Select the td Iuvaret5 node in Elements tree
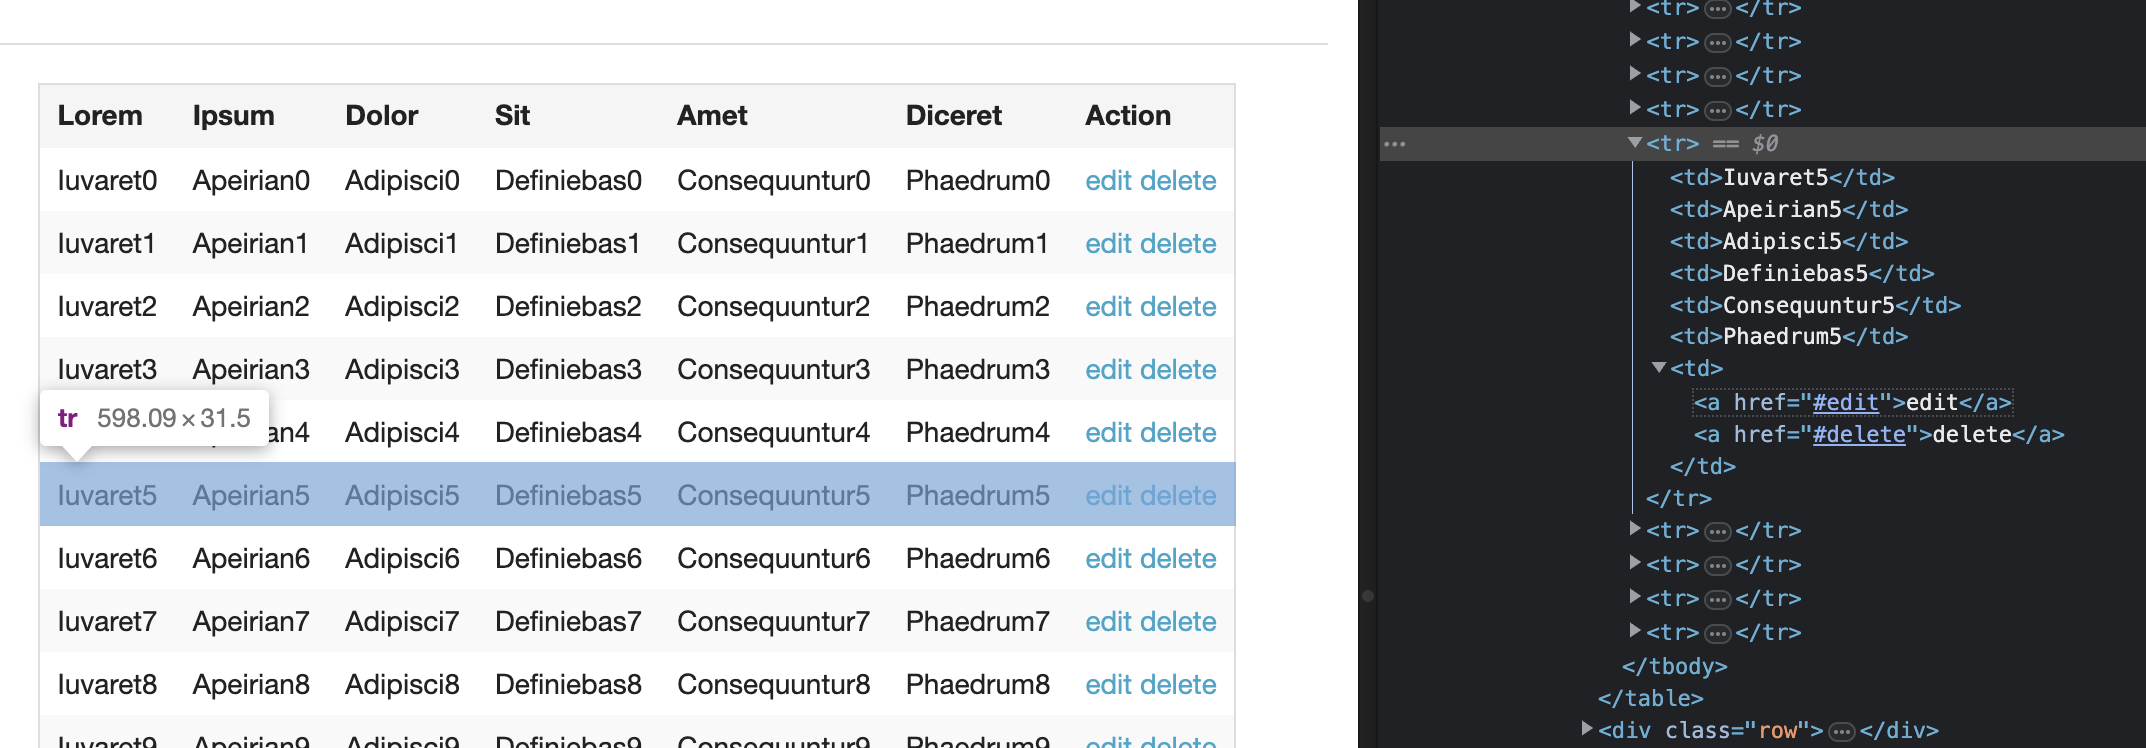The image size is (2146, 748). pyautogui.click(x=1781, y=178)
